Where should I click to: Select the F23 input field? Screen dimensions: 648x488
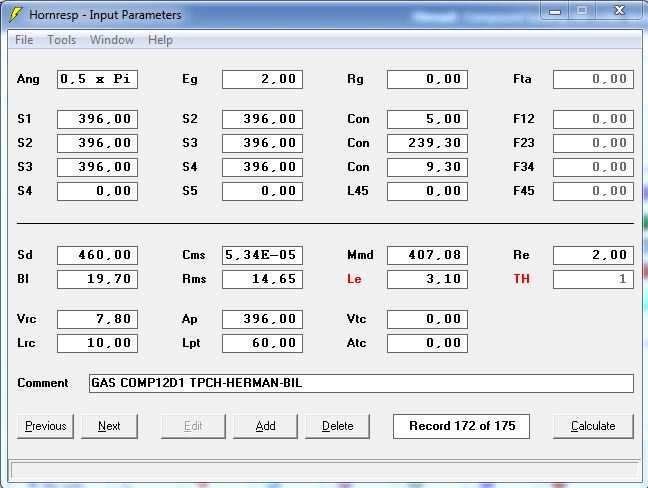(593, 143)
